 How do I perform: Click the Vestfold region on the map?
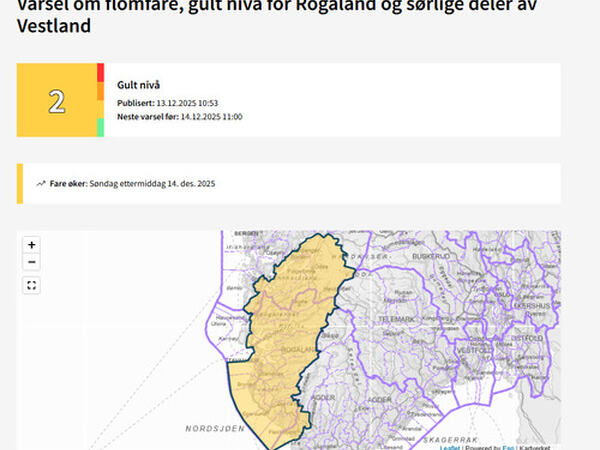pos(470,351)
